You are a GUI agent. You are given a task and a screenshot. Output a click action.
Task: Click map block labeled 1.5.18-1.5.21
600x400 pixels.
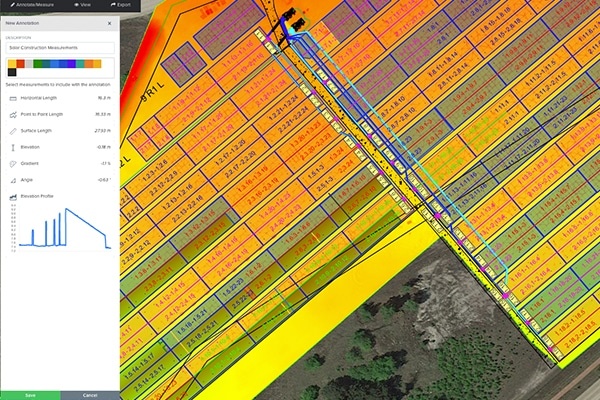pyautogui.click(x=190, y=322)
